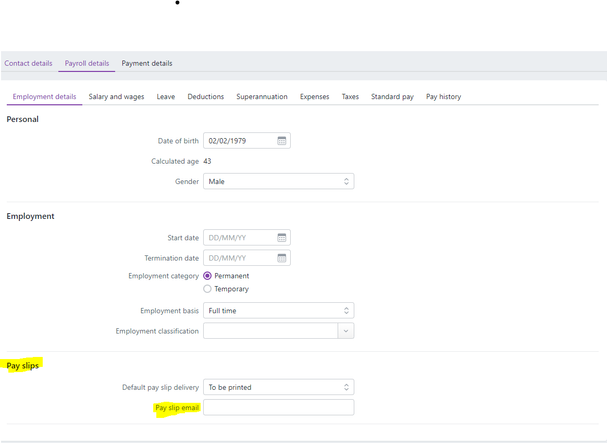
Task: Open the Termination date calendar picker
Action: point(282,258)
